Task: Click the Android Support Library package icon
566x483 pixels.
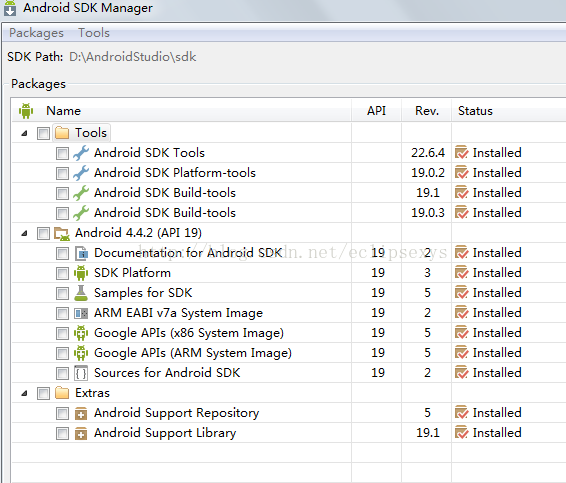Action: [81, 433]
